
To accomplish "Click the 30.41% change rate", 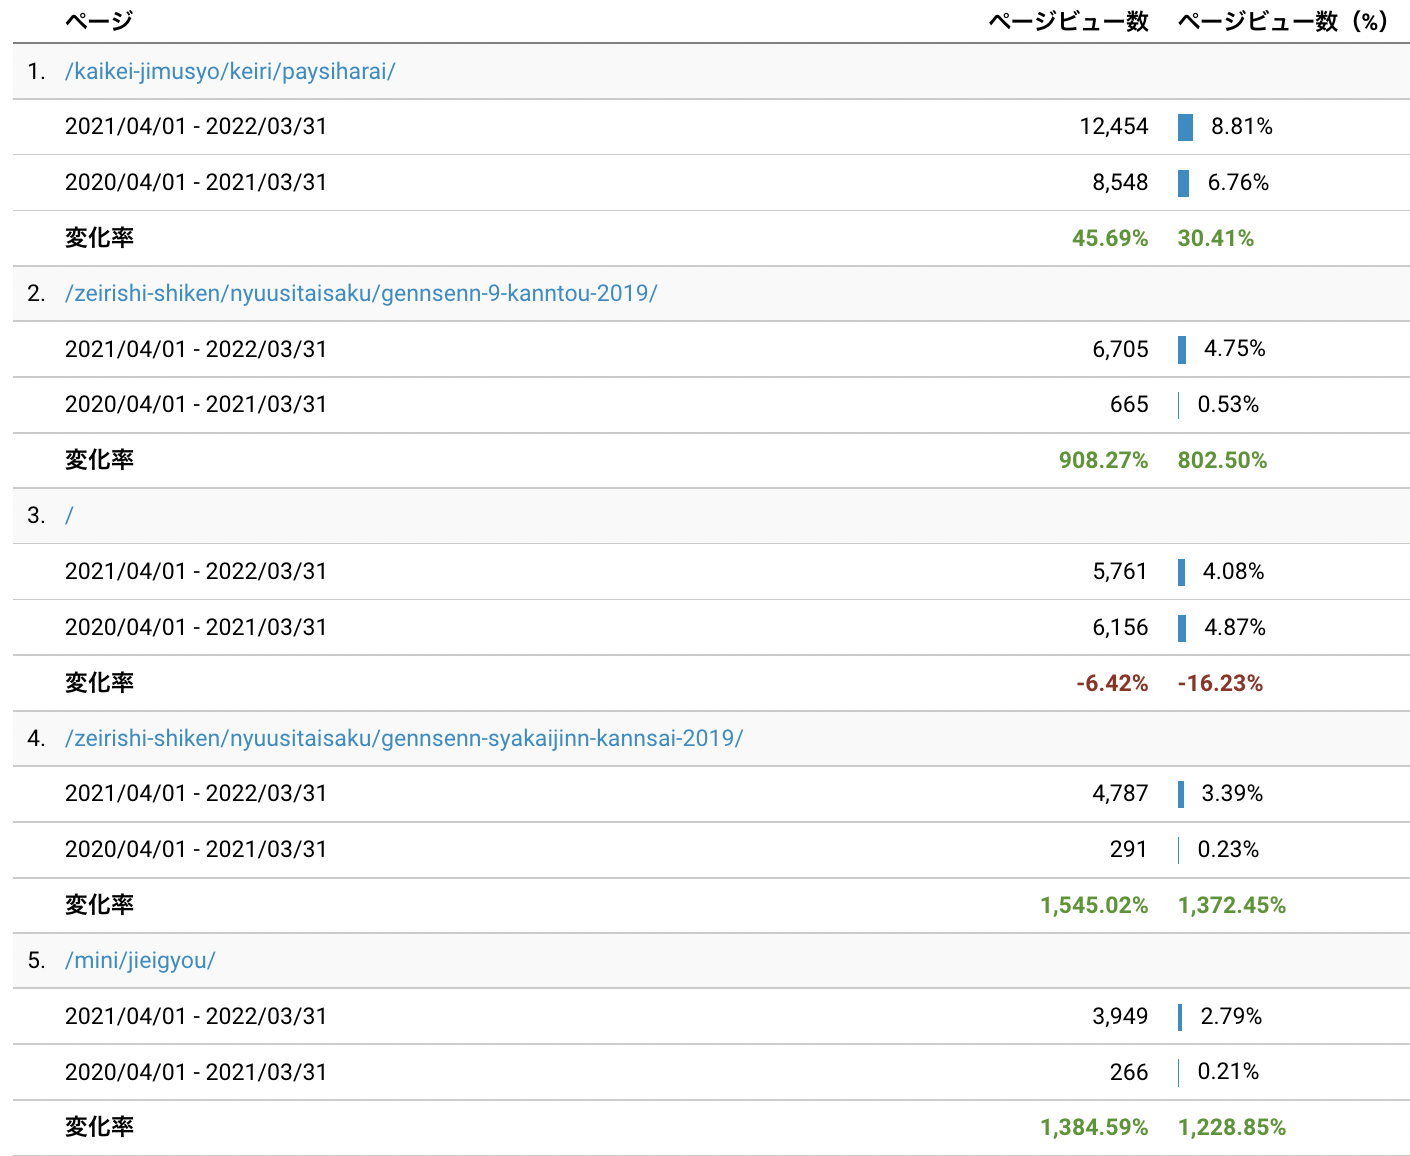I will pyautogui.click(x=1216, y=239).
